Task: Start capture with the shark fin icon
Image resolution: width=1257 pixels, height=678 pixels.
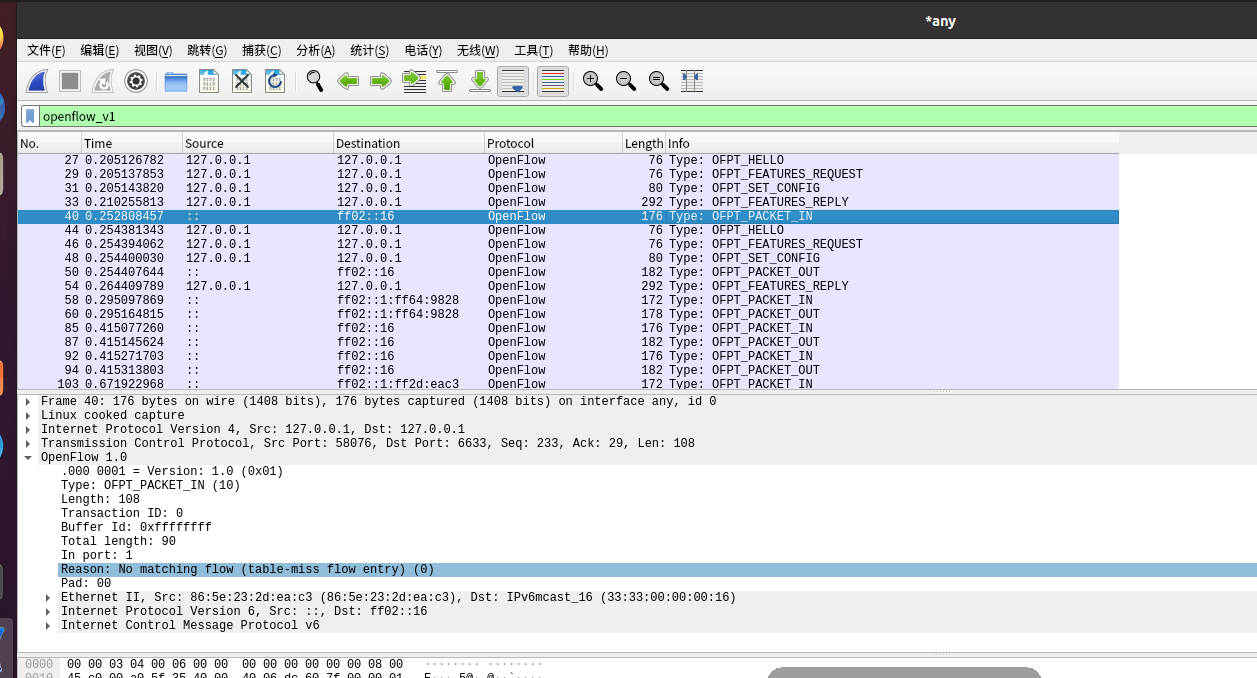Action: point(37,81)
